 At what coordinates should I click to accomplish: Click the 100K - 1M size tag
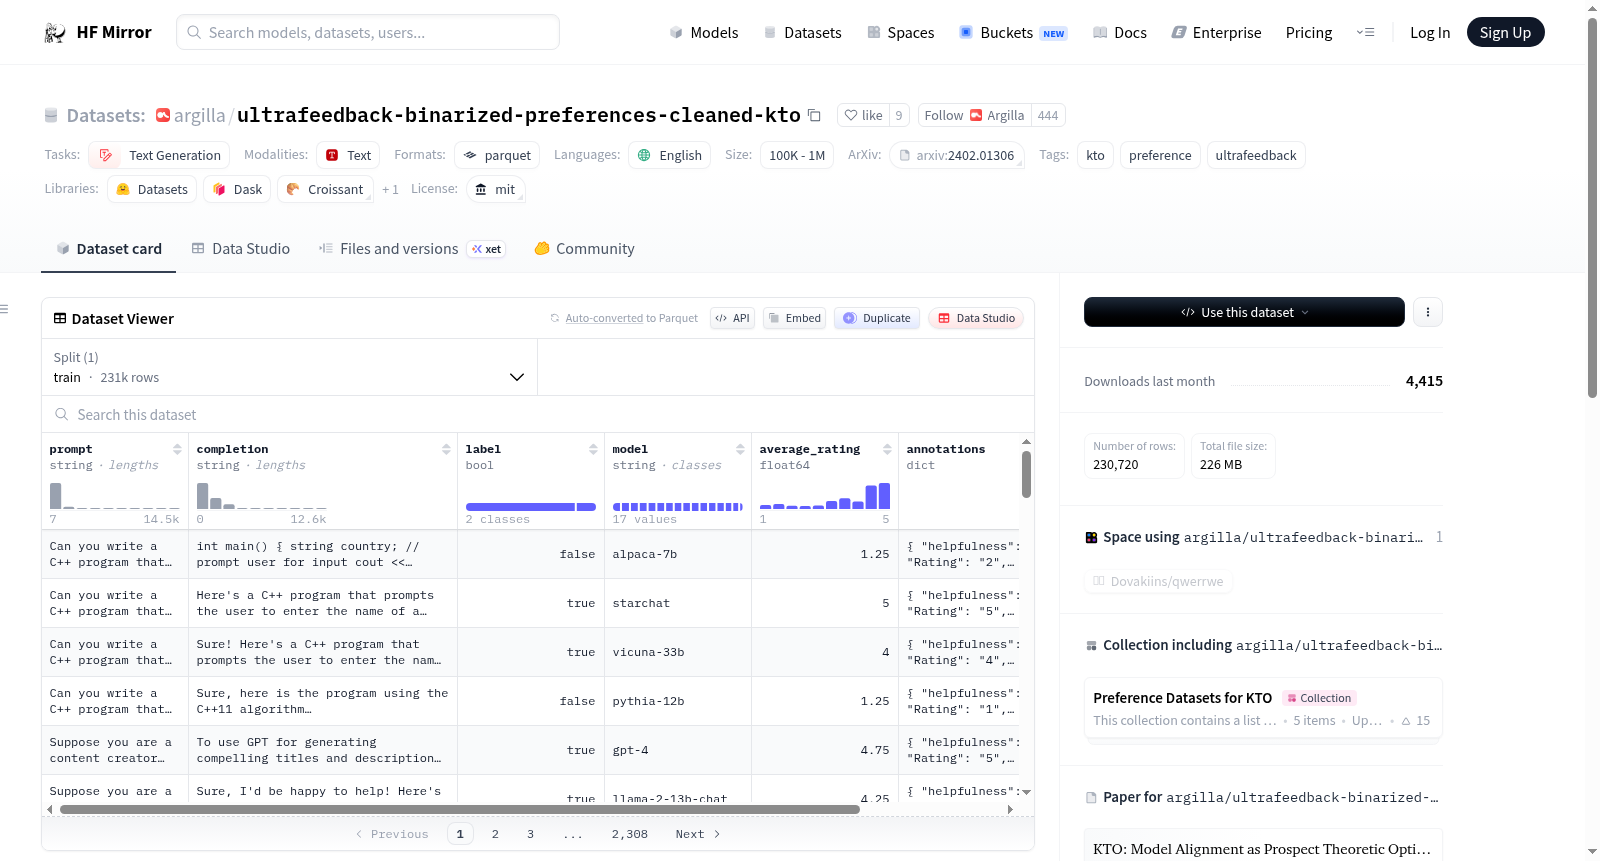click(x=797, y=155)
